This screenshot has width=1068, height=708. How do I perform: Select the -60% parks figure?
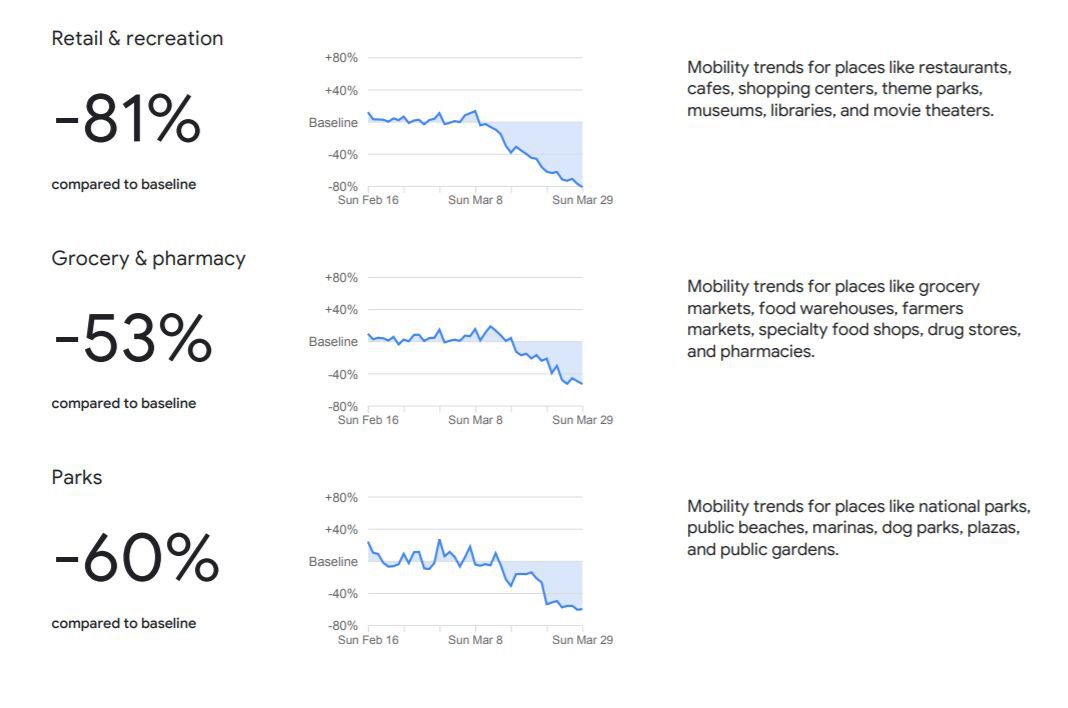pos(136,559)
